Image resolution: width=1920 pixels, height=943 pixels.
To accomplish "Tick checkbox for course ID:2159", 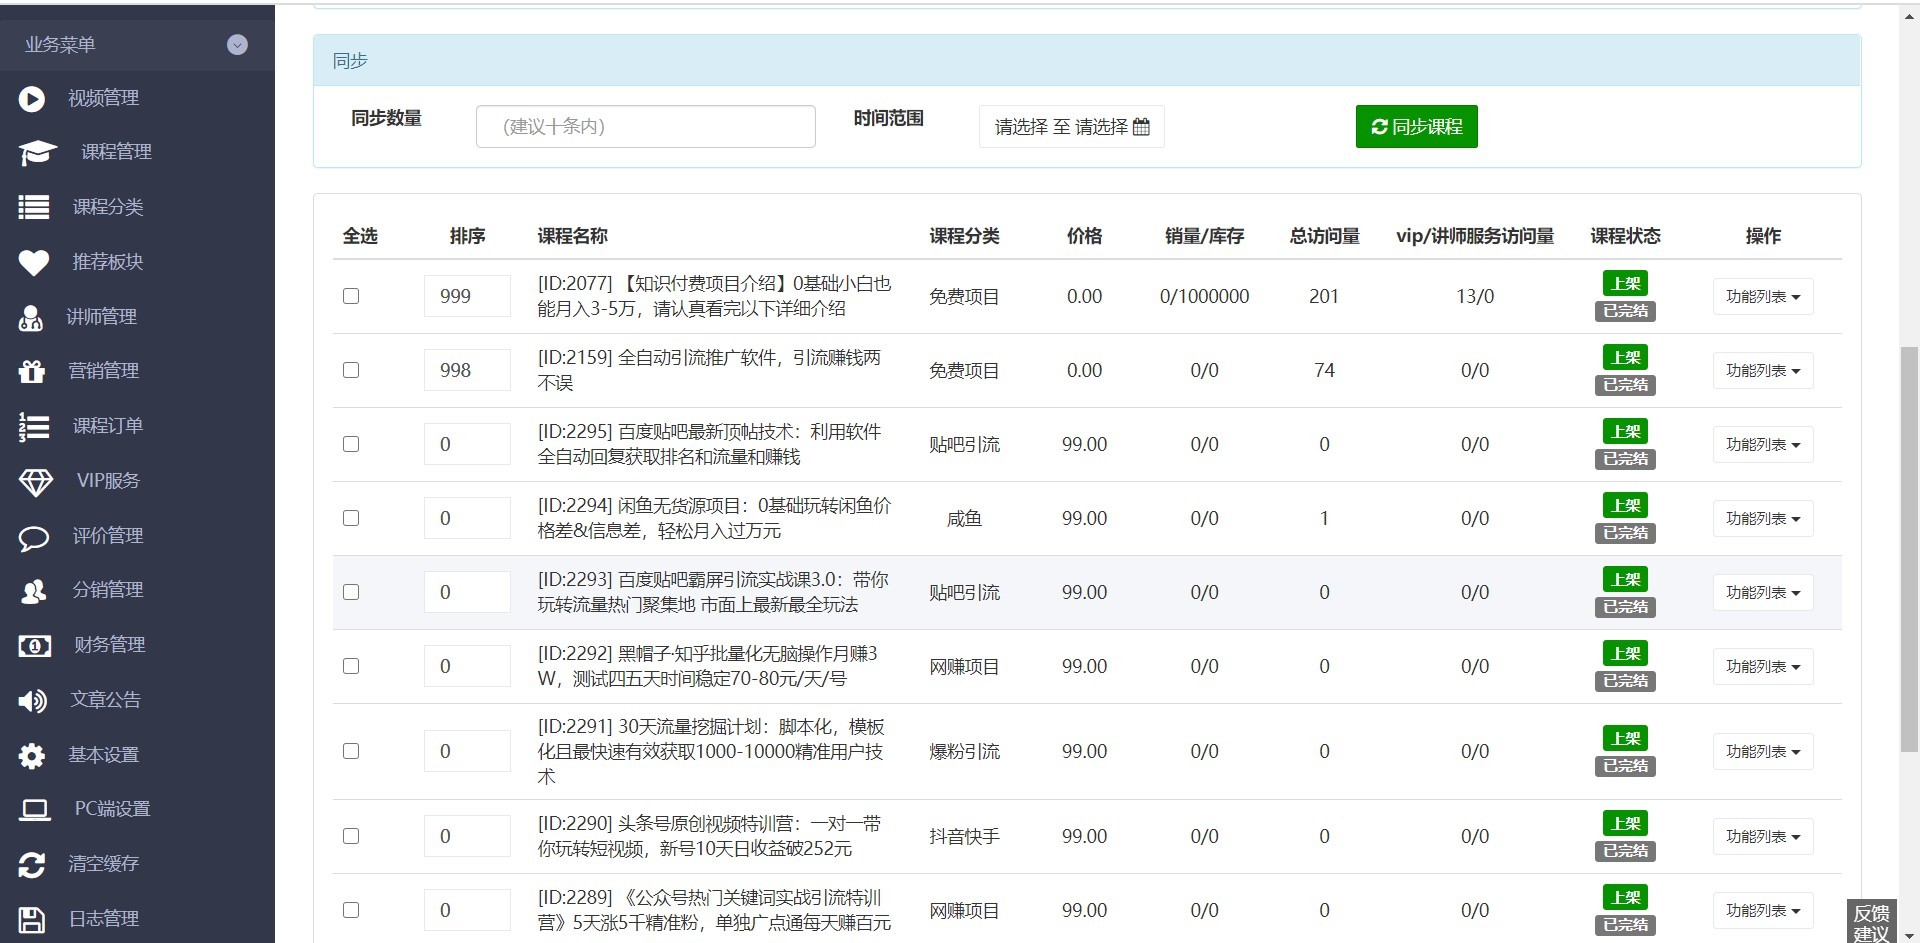I will (351, 370).
